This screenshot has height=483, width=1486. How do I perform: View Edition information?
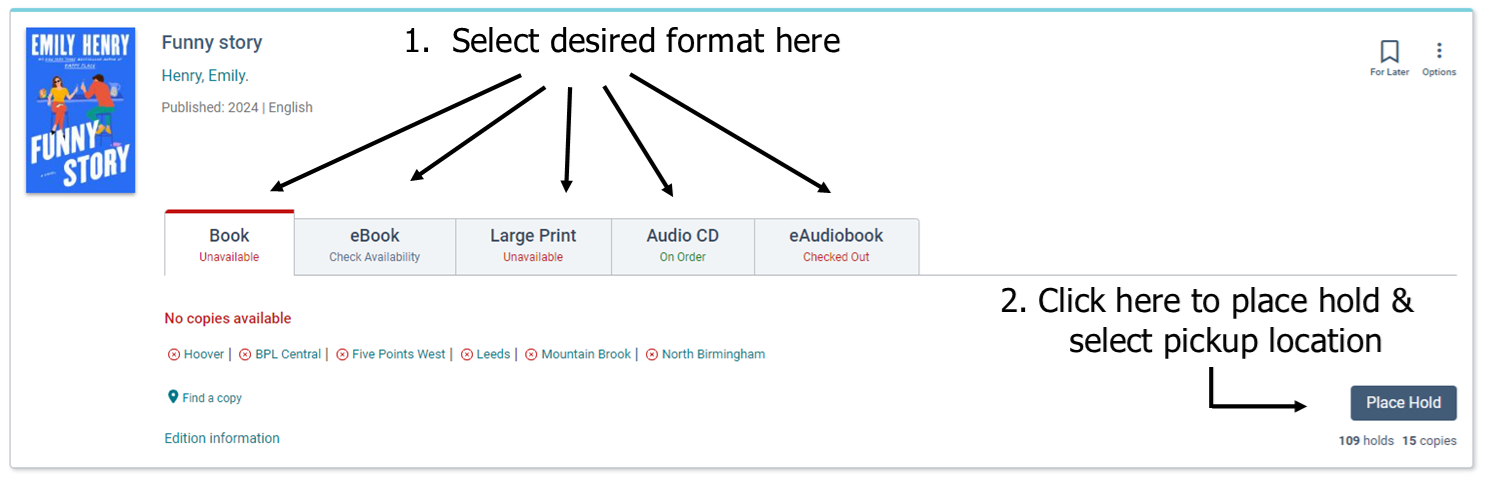222,438
